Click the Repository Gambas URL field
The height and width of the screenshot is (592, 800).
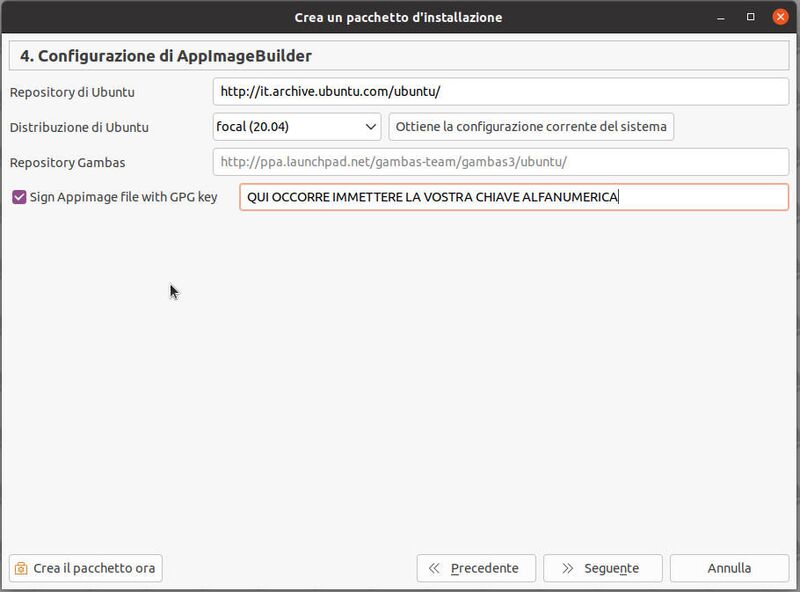[501, 162]
